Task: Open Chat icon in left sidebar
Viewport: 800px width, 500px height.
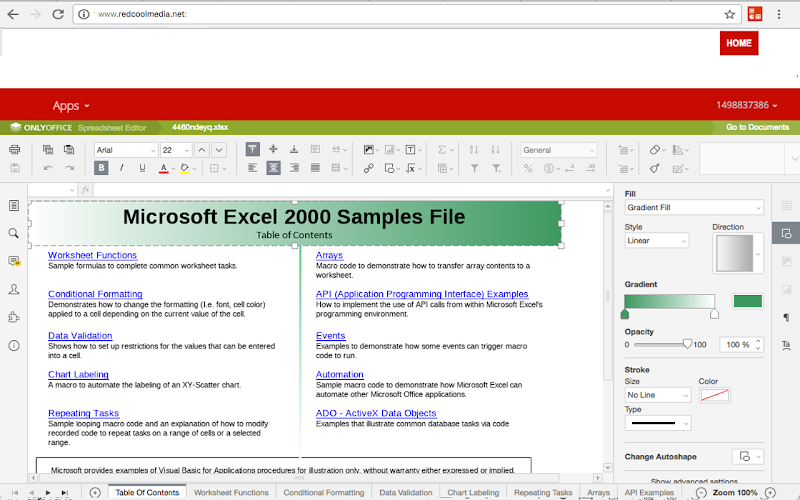Action: click(x=14, y=289)
